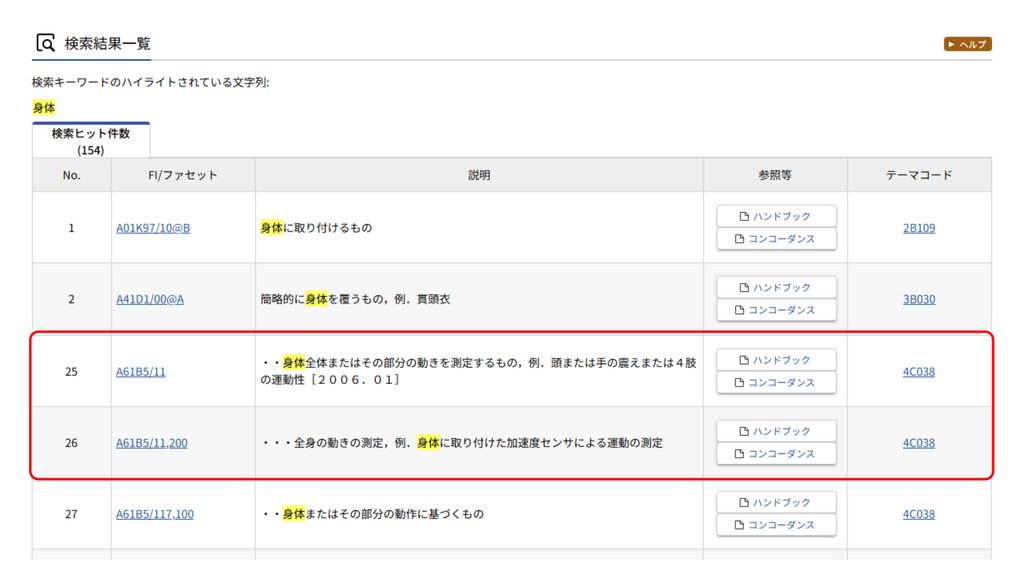Image resolution: width=1024 pixels, height=576 pixels.
Task: Click row number 27 cell
Action: [72, 514]
